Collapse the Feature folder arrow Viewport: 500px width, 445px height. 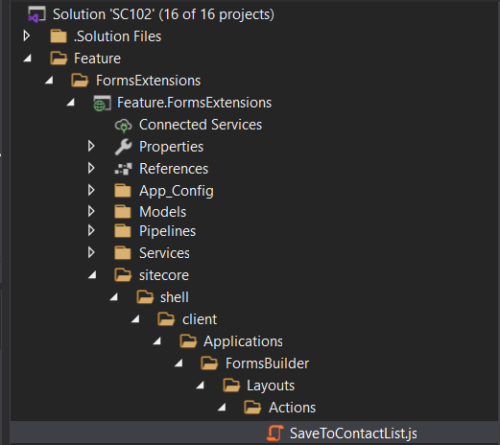pos(28,59)
